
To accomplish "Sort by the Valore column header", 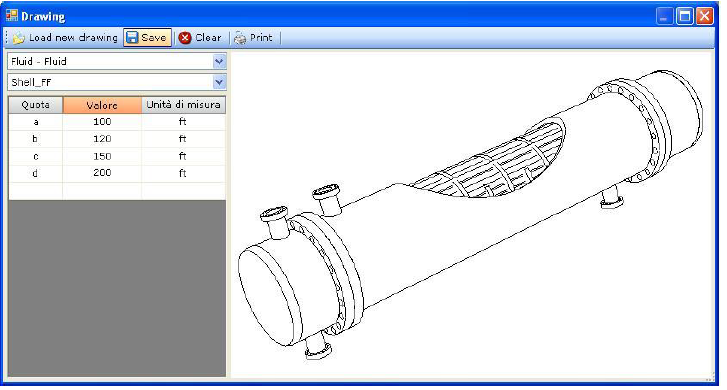I will click(102, 105).
